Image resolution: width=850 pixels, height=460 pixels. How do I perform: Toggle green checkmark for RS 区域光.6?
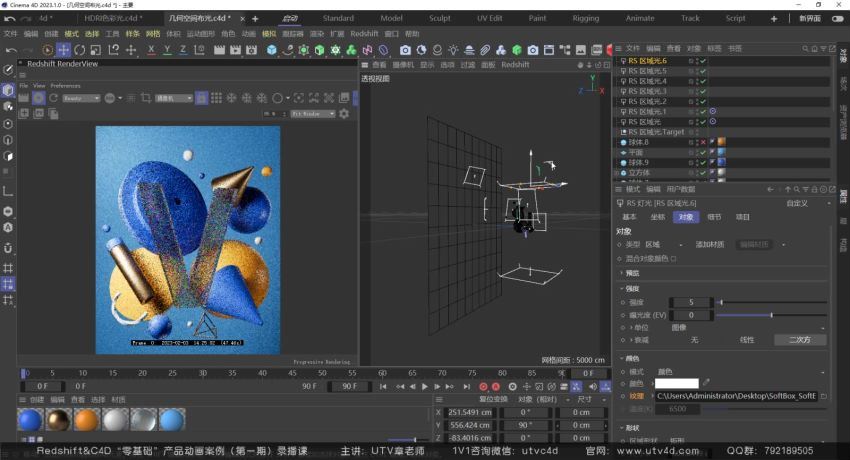click(x=703, y=61)
